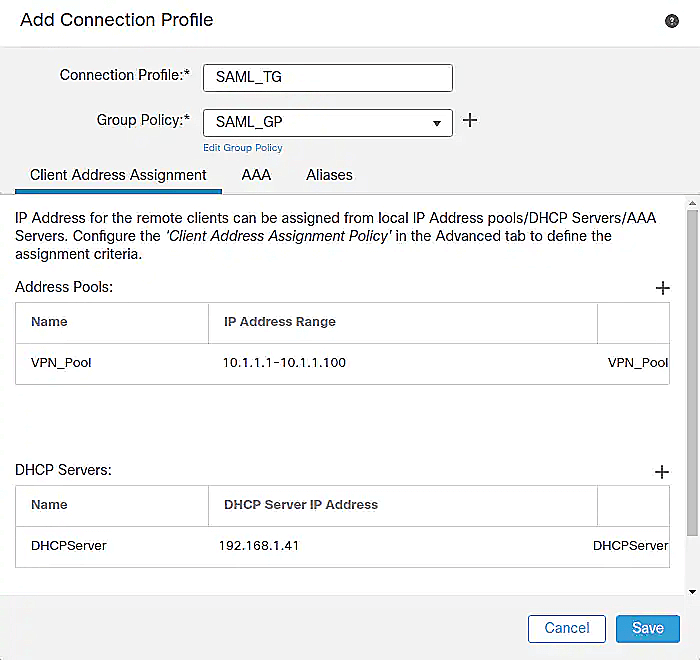Click the help question mark icon
The width and height of the screenshot is (700, 660).
672,21
